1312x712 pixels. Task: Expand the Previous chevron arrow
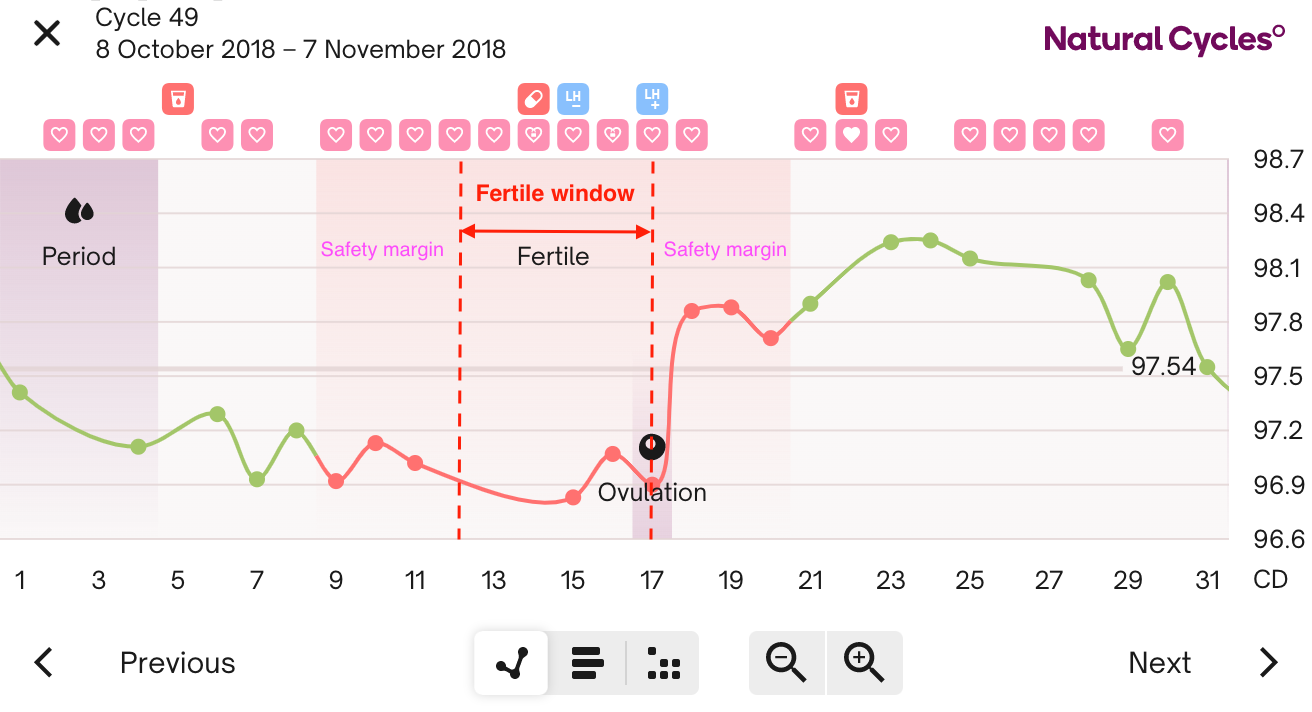pos(42,662)
